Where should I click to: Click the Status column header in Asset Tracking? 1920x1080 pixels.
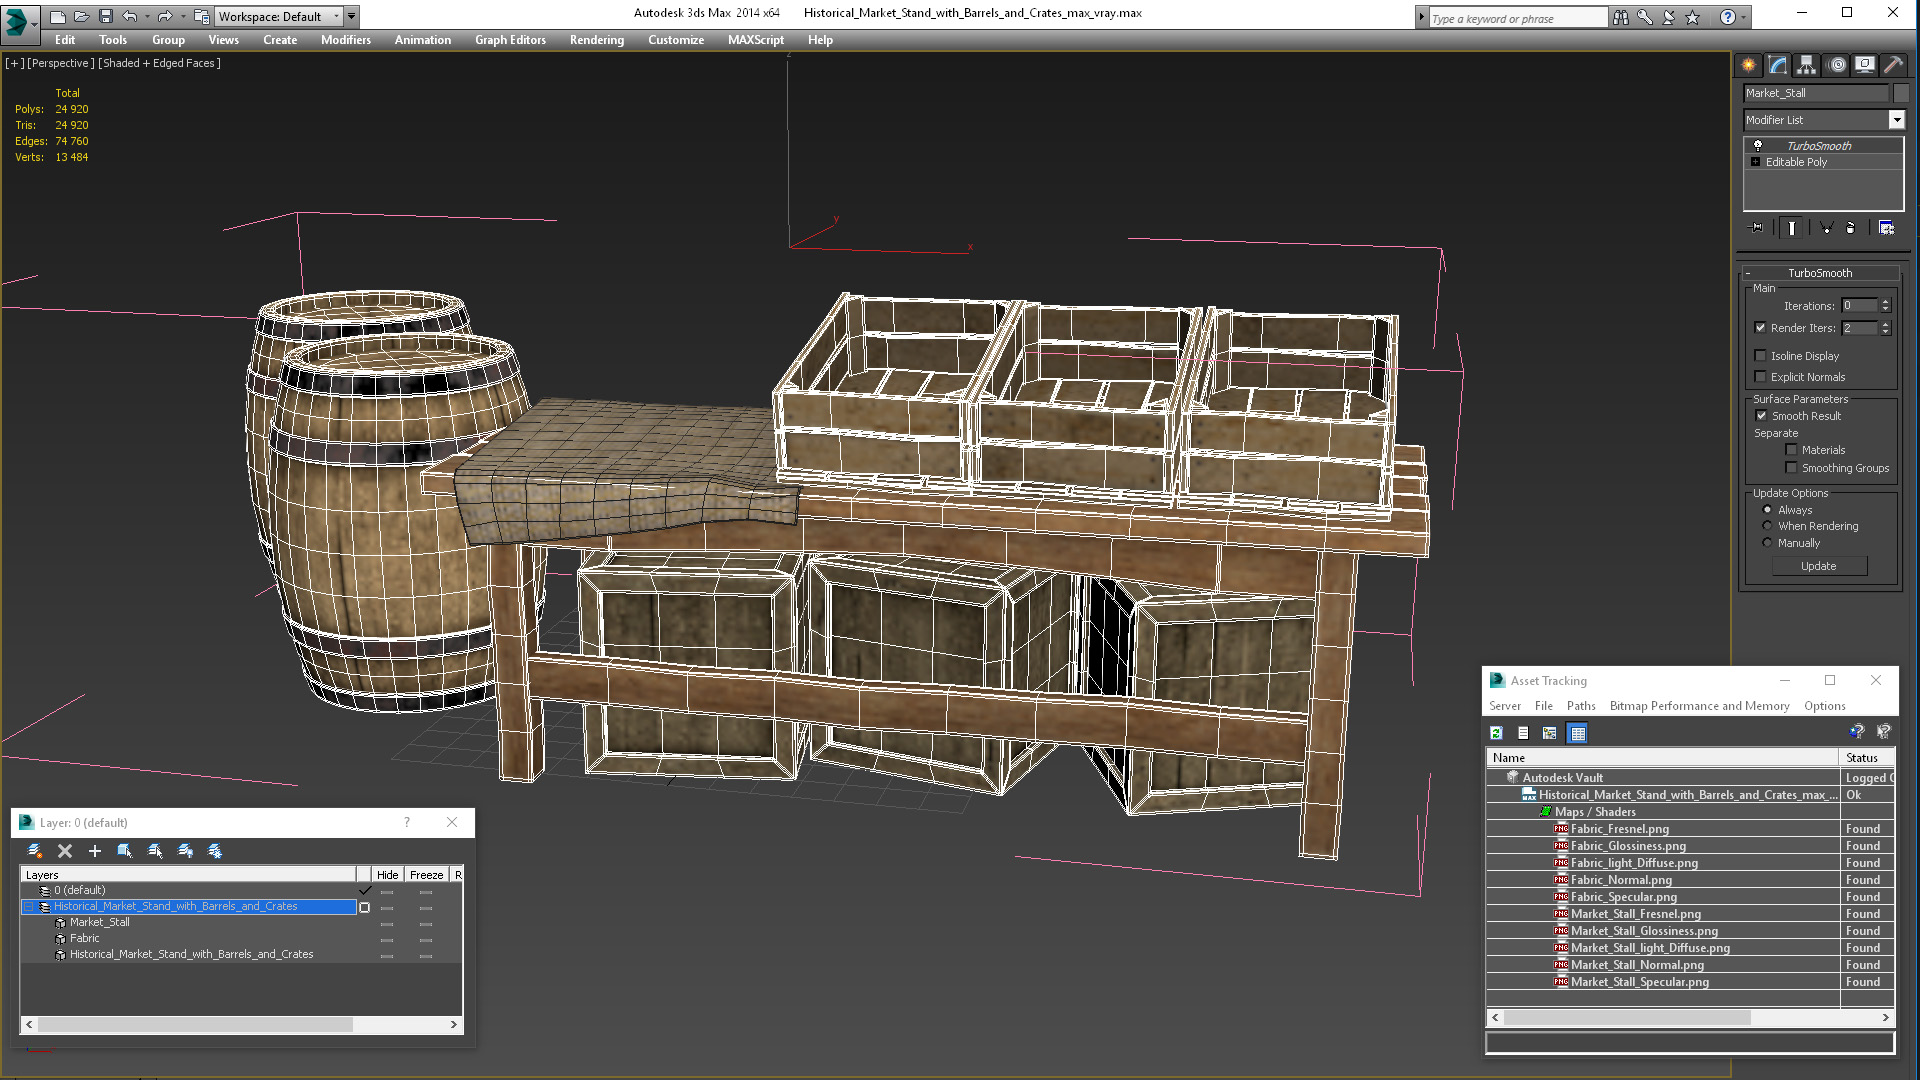1866,758
